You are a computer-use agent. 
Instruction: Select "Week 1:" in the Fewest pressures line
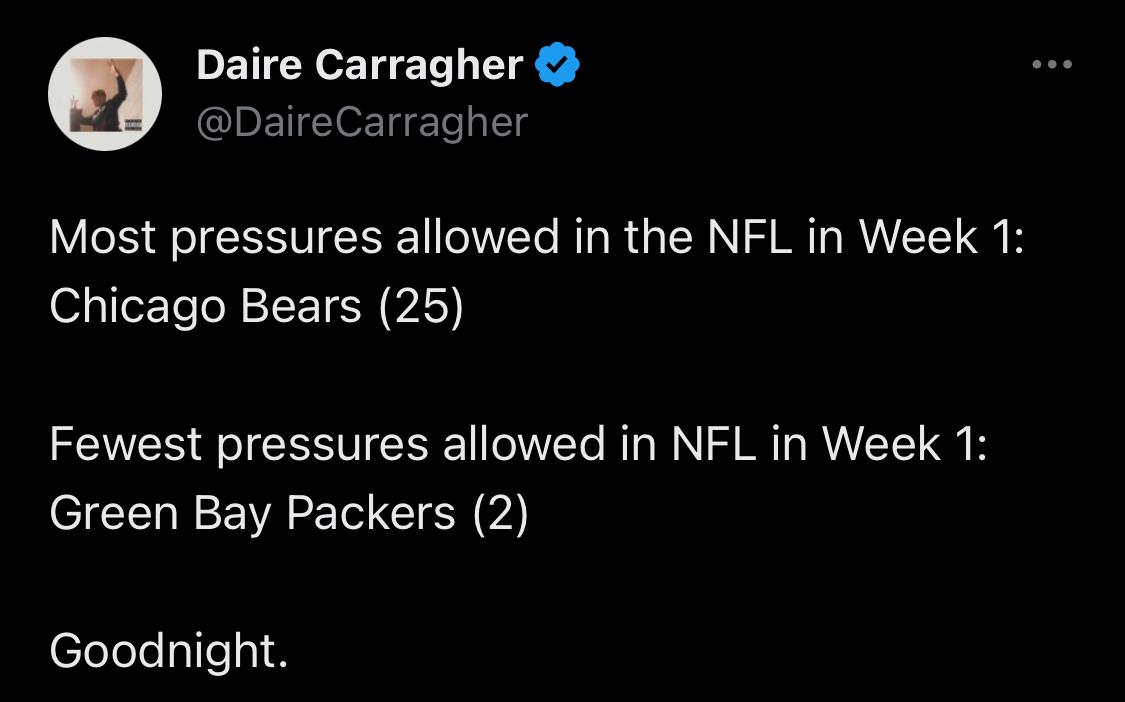coord(904,444)
